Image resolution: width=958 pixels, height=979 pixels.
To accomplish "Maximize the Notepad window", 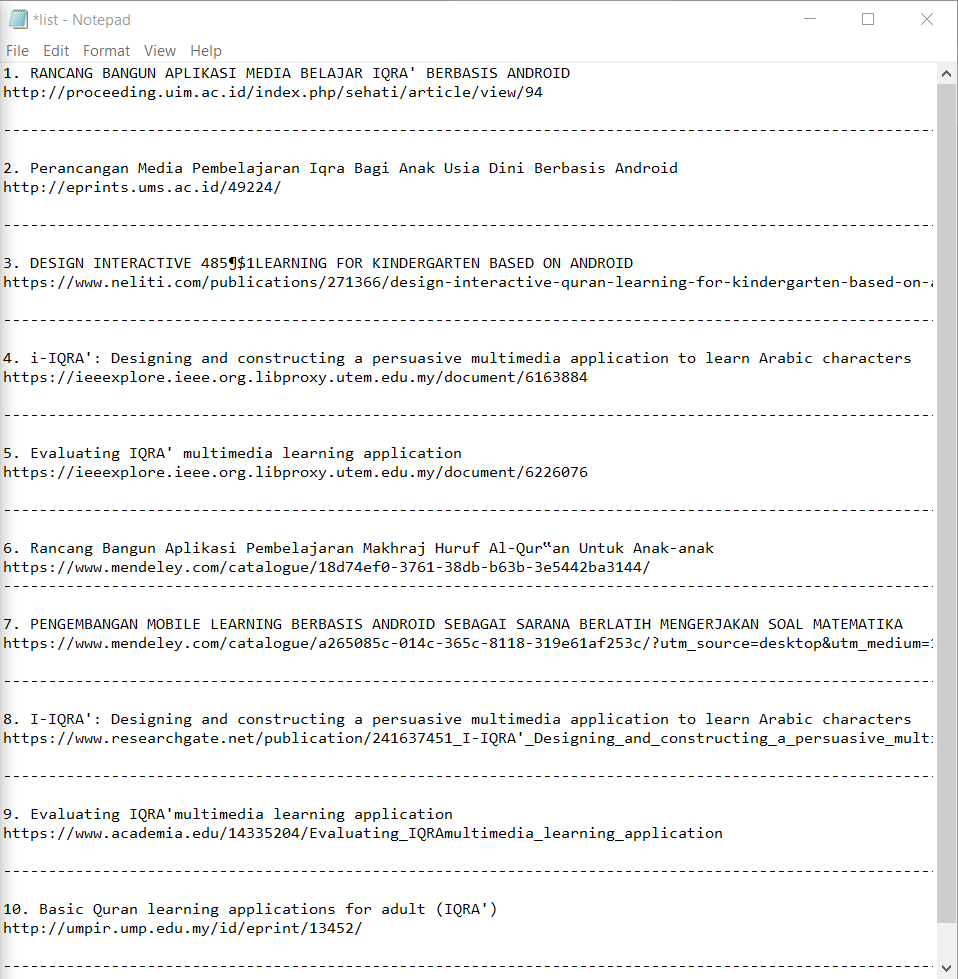I will click(868, 19).
